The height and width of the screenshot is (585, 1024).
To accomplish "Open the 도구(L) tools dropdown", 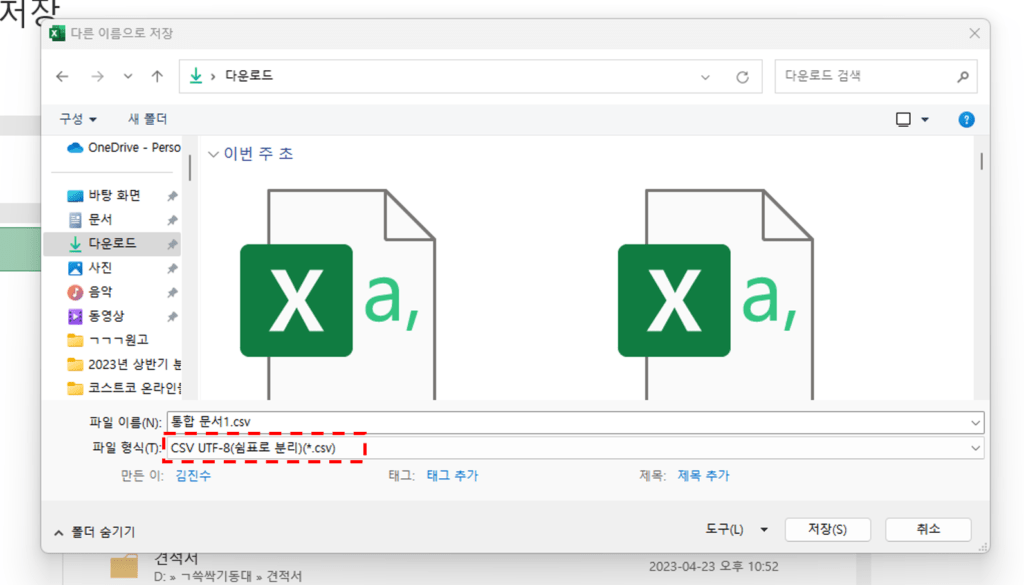I will coord(736,530).
